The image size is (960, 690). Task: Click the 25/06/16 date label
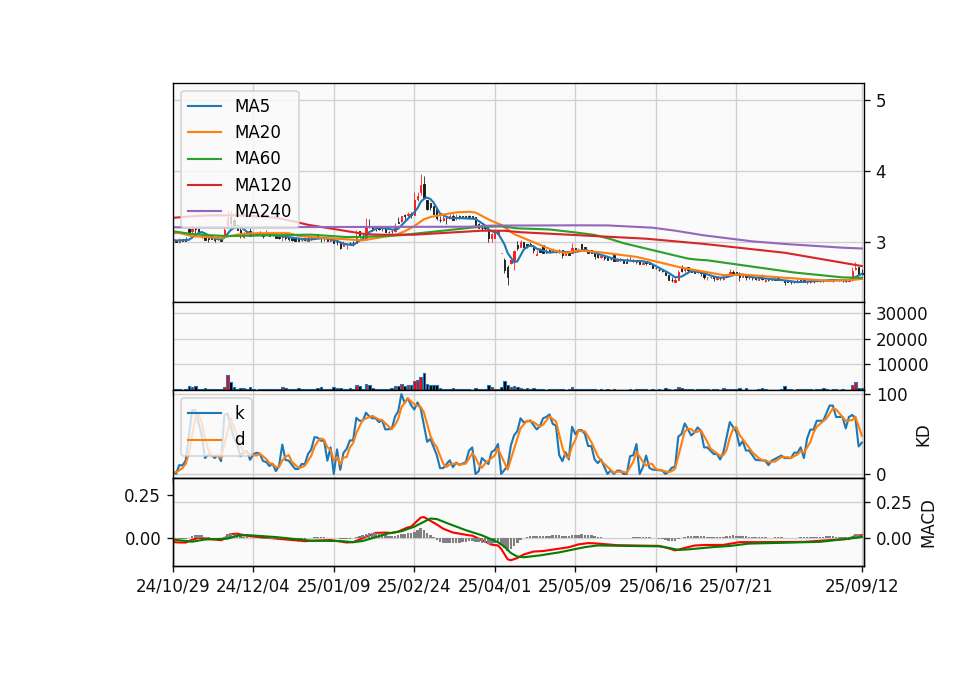coord(656,586)
